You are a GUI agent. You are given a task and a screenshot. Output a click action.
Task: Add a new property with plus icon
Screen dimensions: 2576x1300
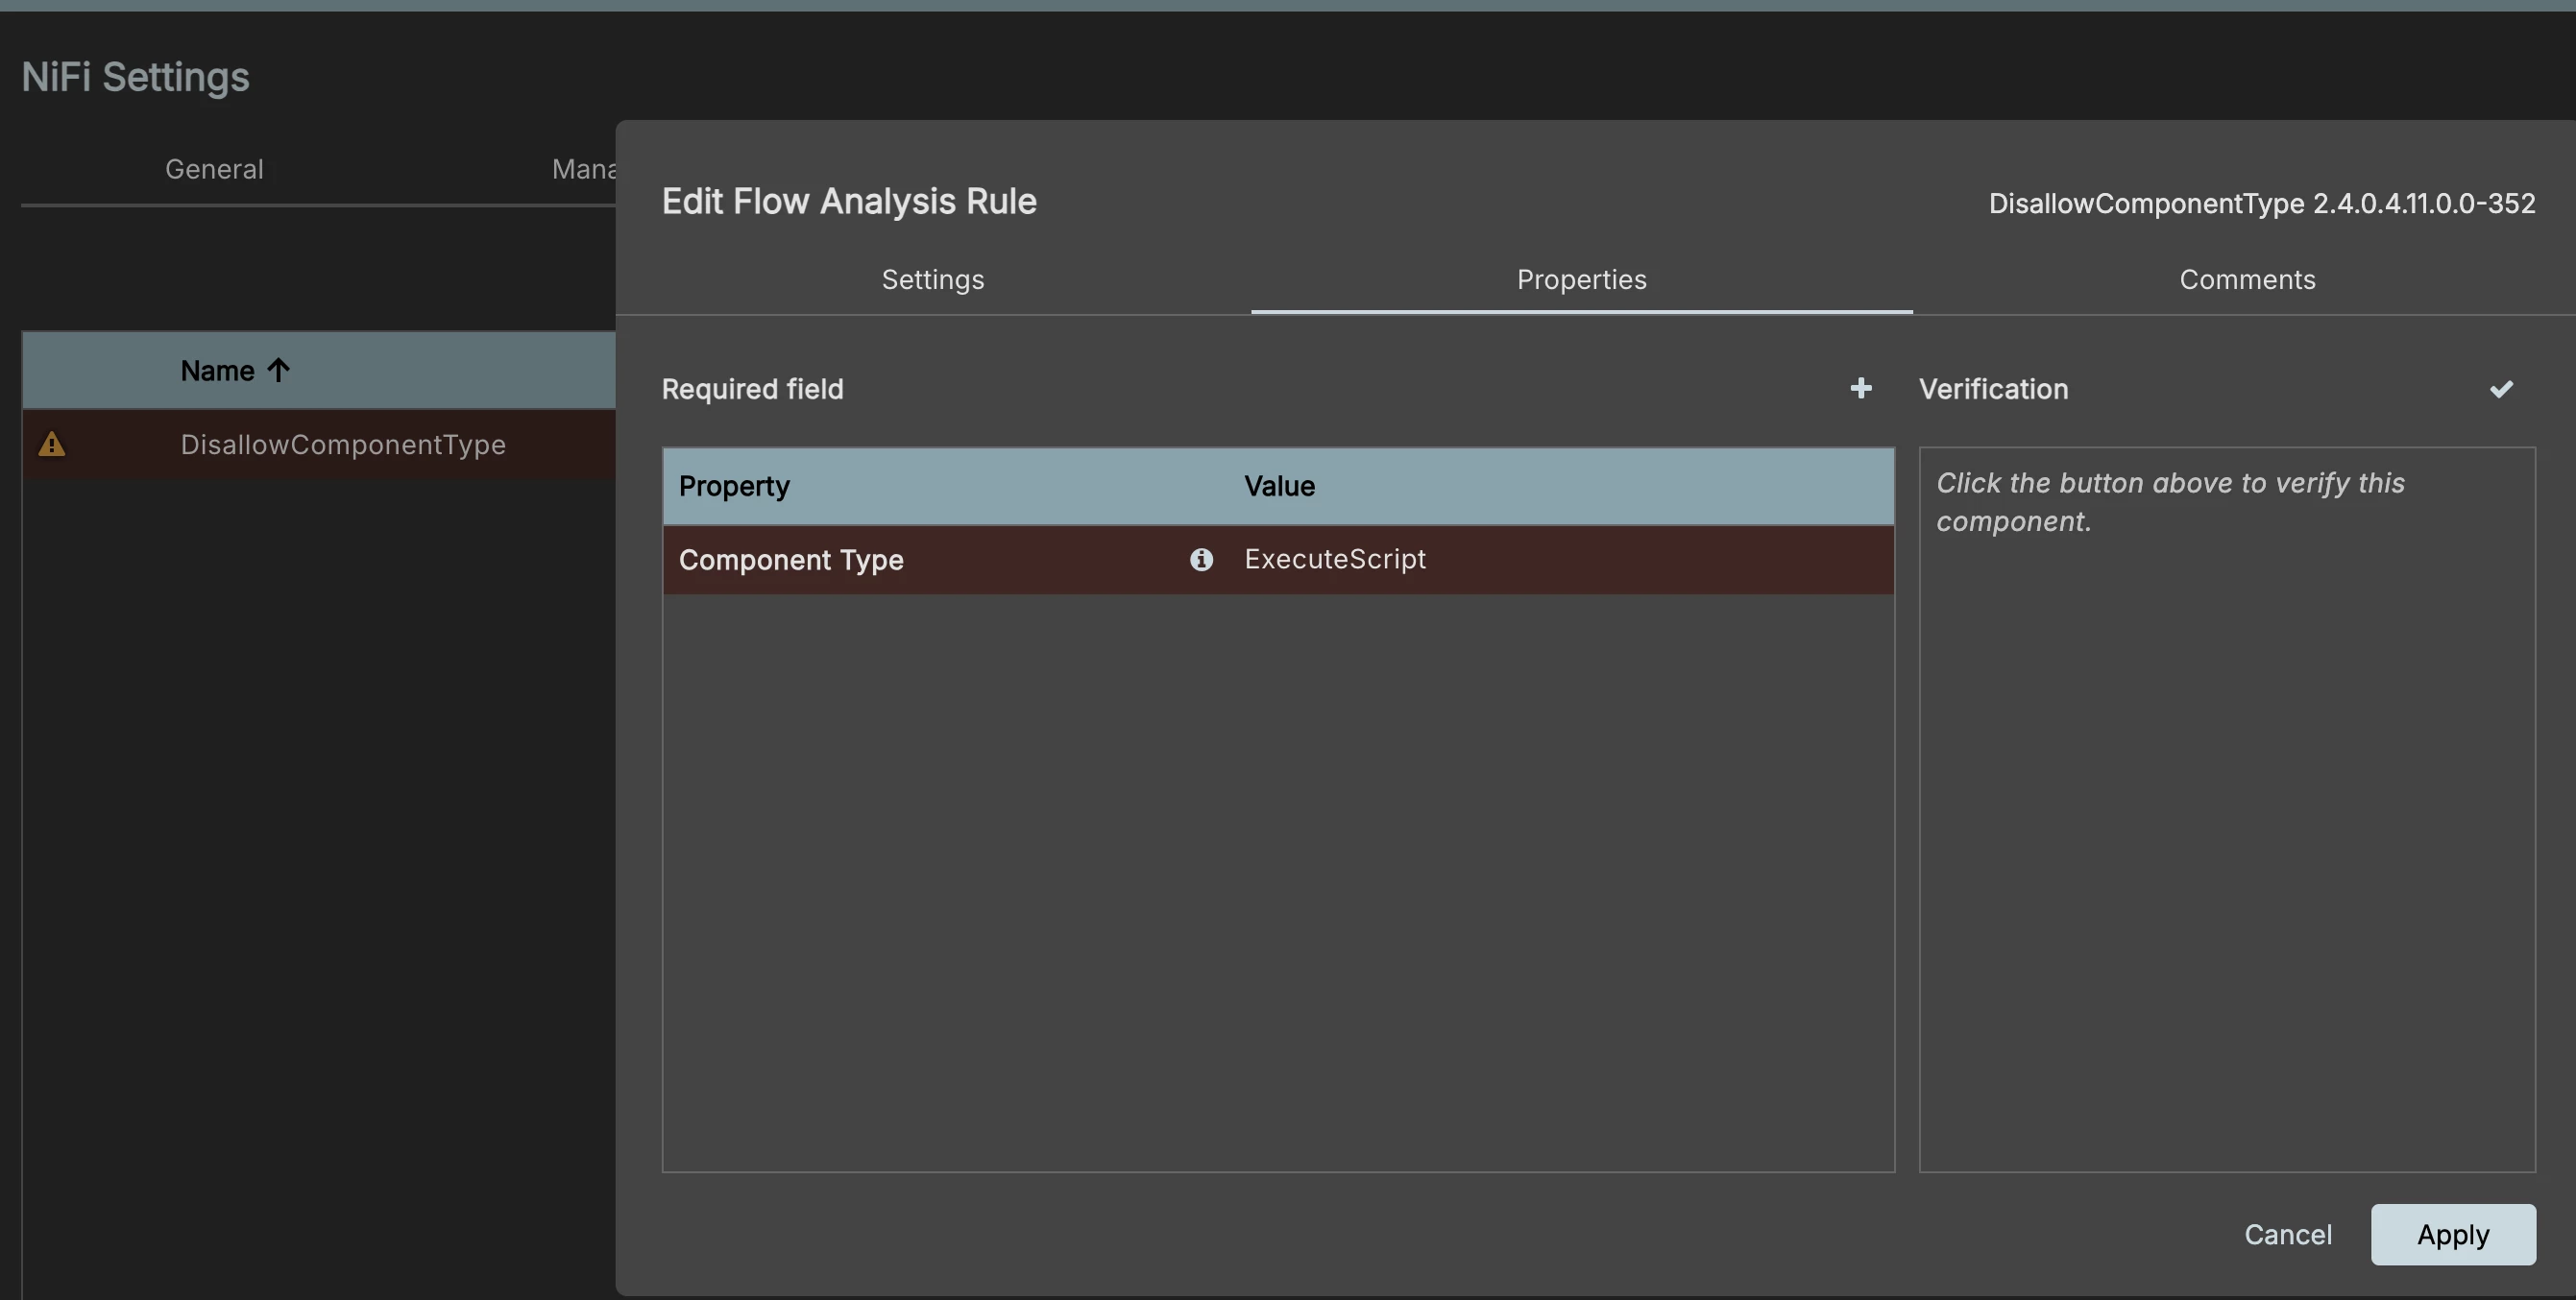pos(1860,389)
